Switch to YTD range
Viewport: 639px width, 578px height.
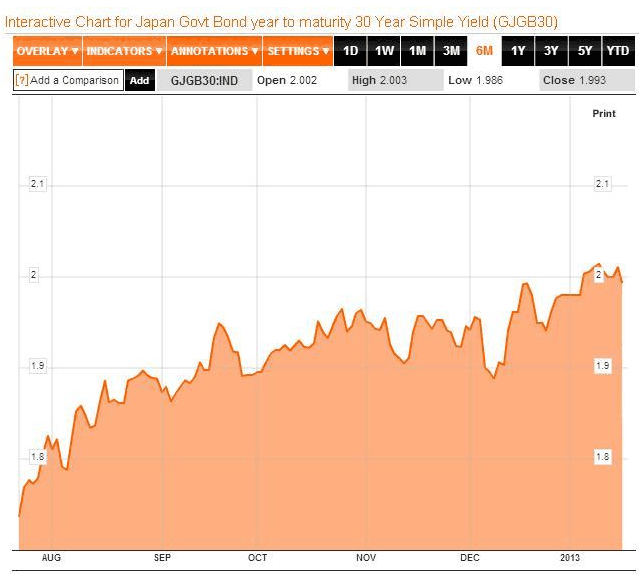coord(618,51)
